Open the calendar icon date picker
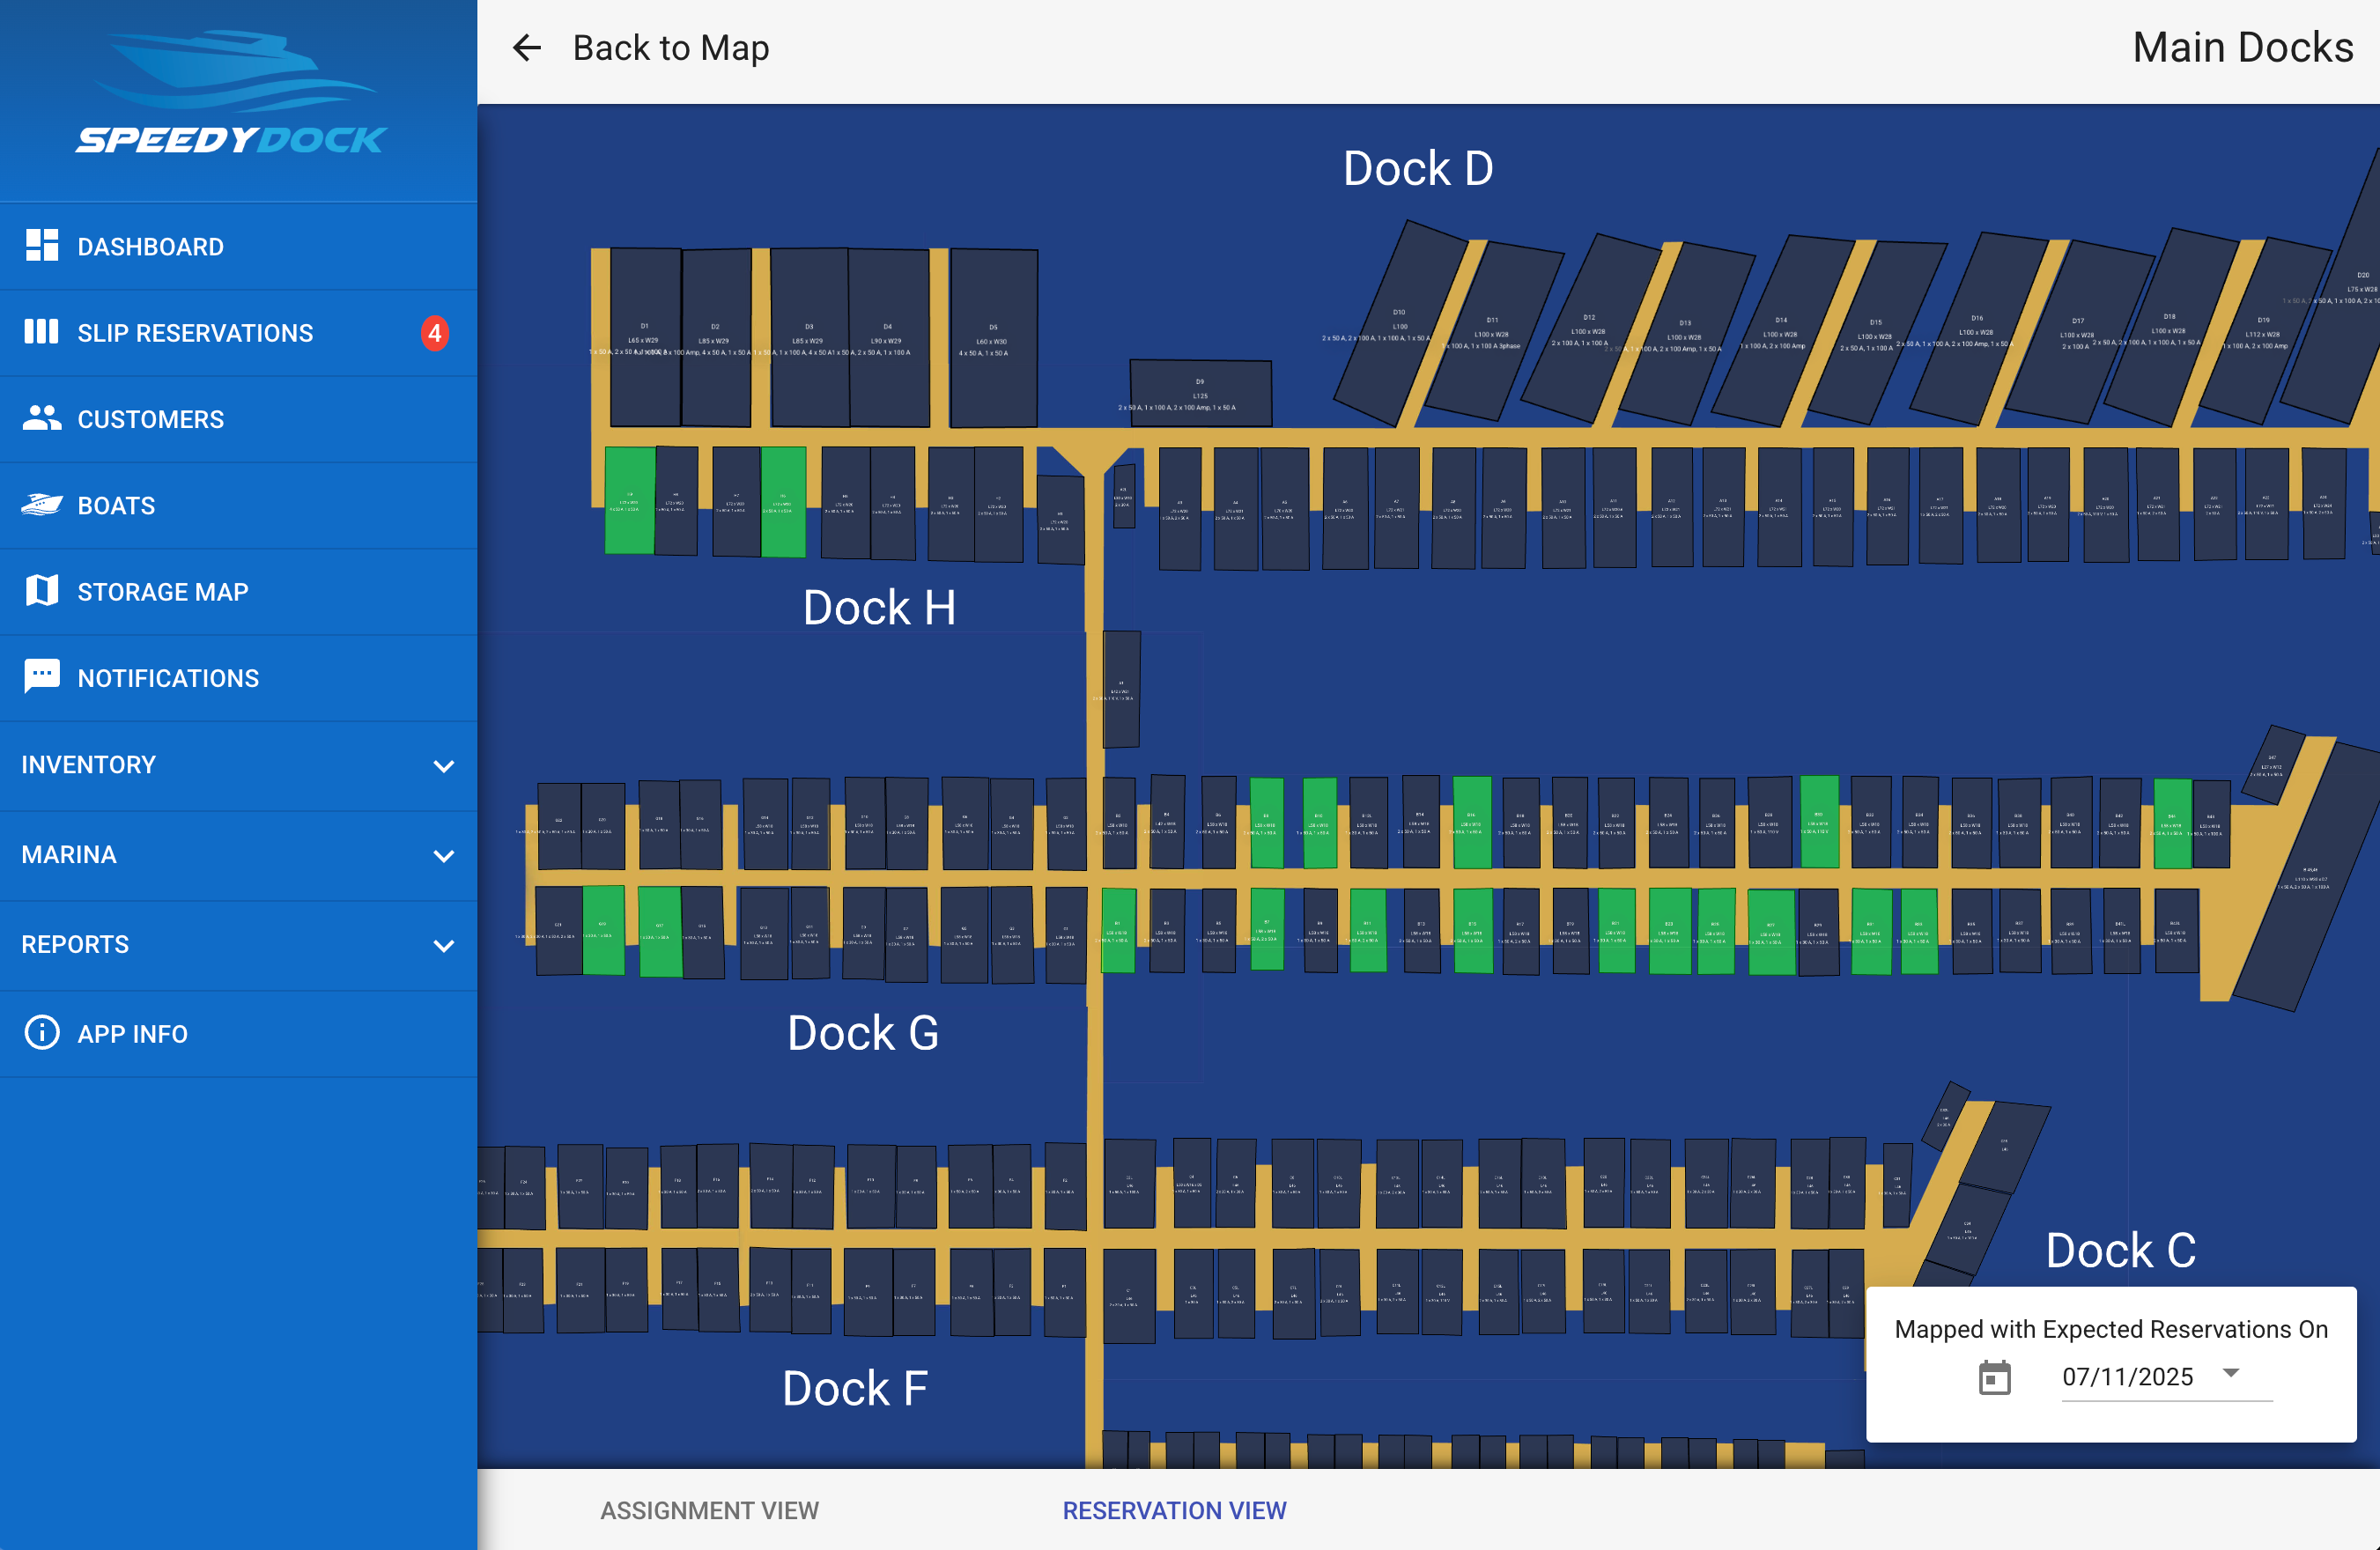Viewport: 2380px width, 1550px height. [1994, 1378]
